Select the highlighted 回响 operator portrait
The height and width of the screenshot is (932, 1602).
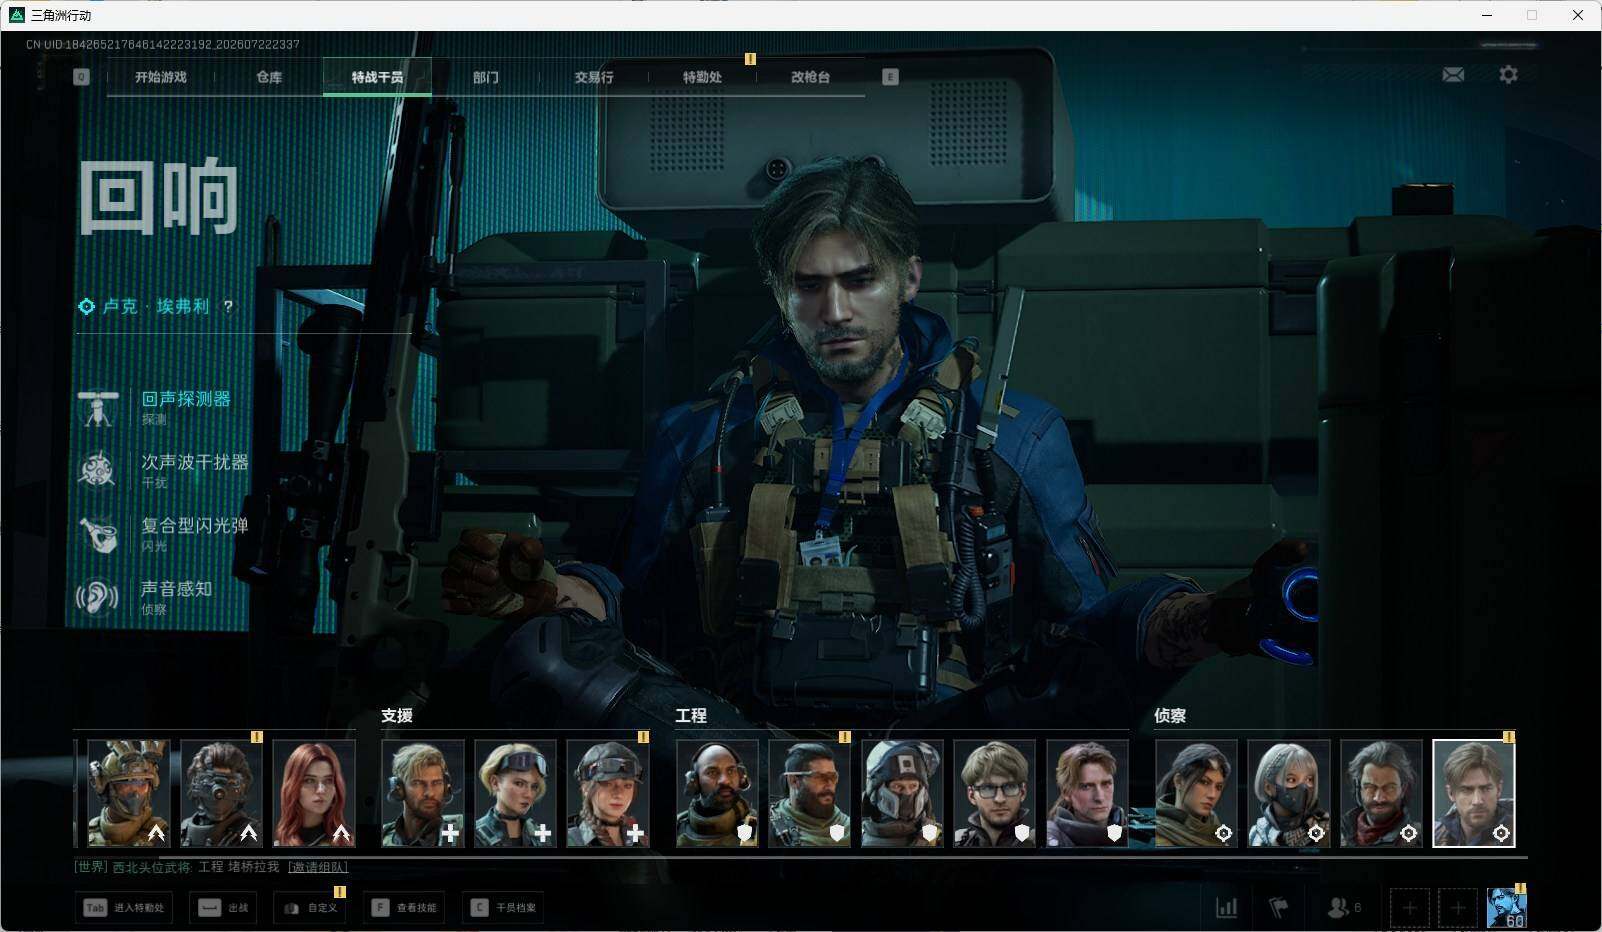pyautogui.click(x=1474, y=793)
